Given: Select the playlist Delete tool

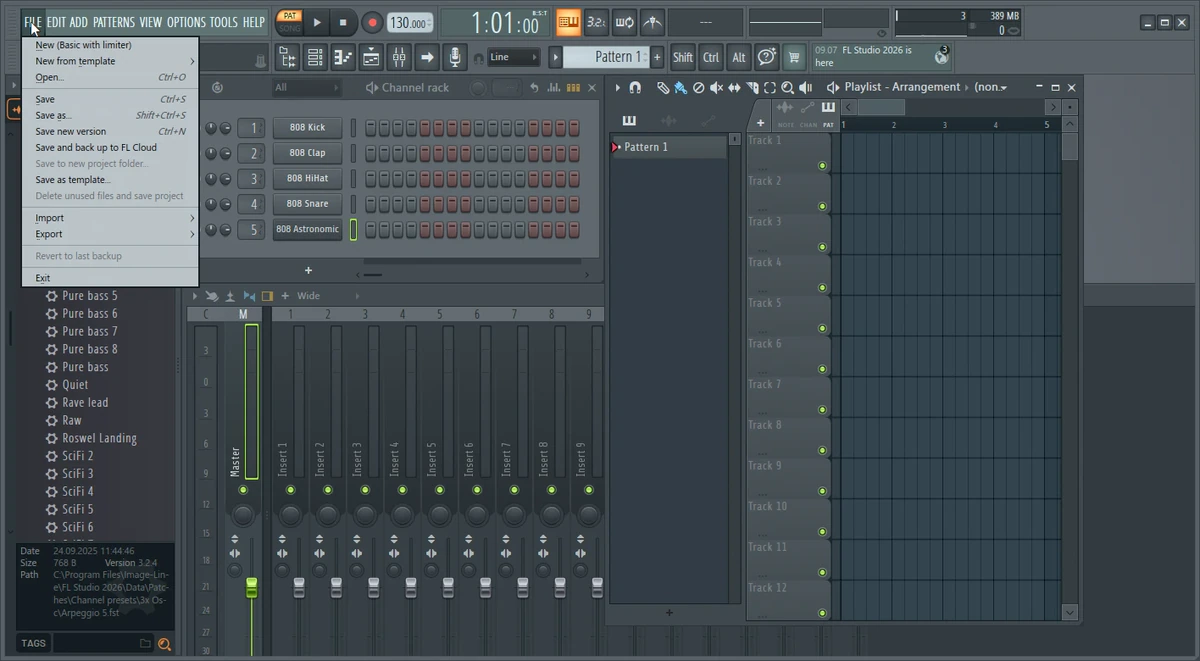Looking at the screenshot, I should (698, 88).
